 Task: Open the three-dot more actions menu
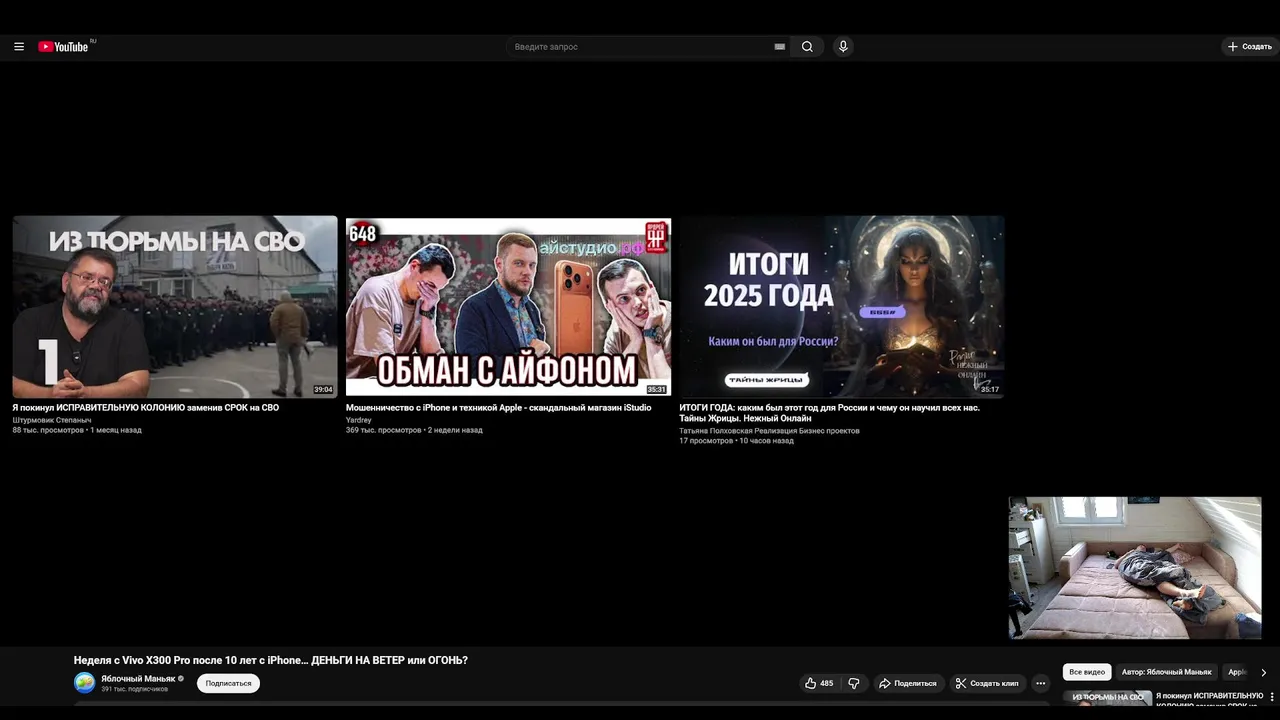pyautogui.click(x=1040, y=683)
